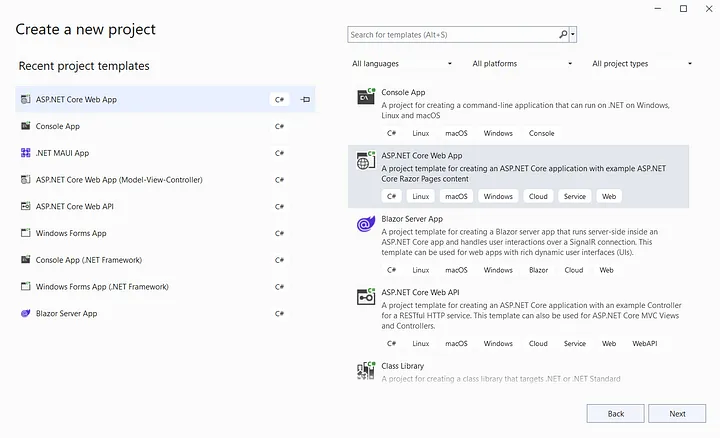Click the Console App template icon
720x438 pixels.
point(366,97)
